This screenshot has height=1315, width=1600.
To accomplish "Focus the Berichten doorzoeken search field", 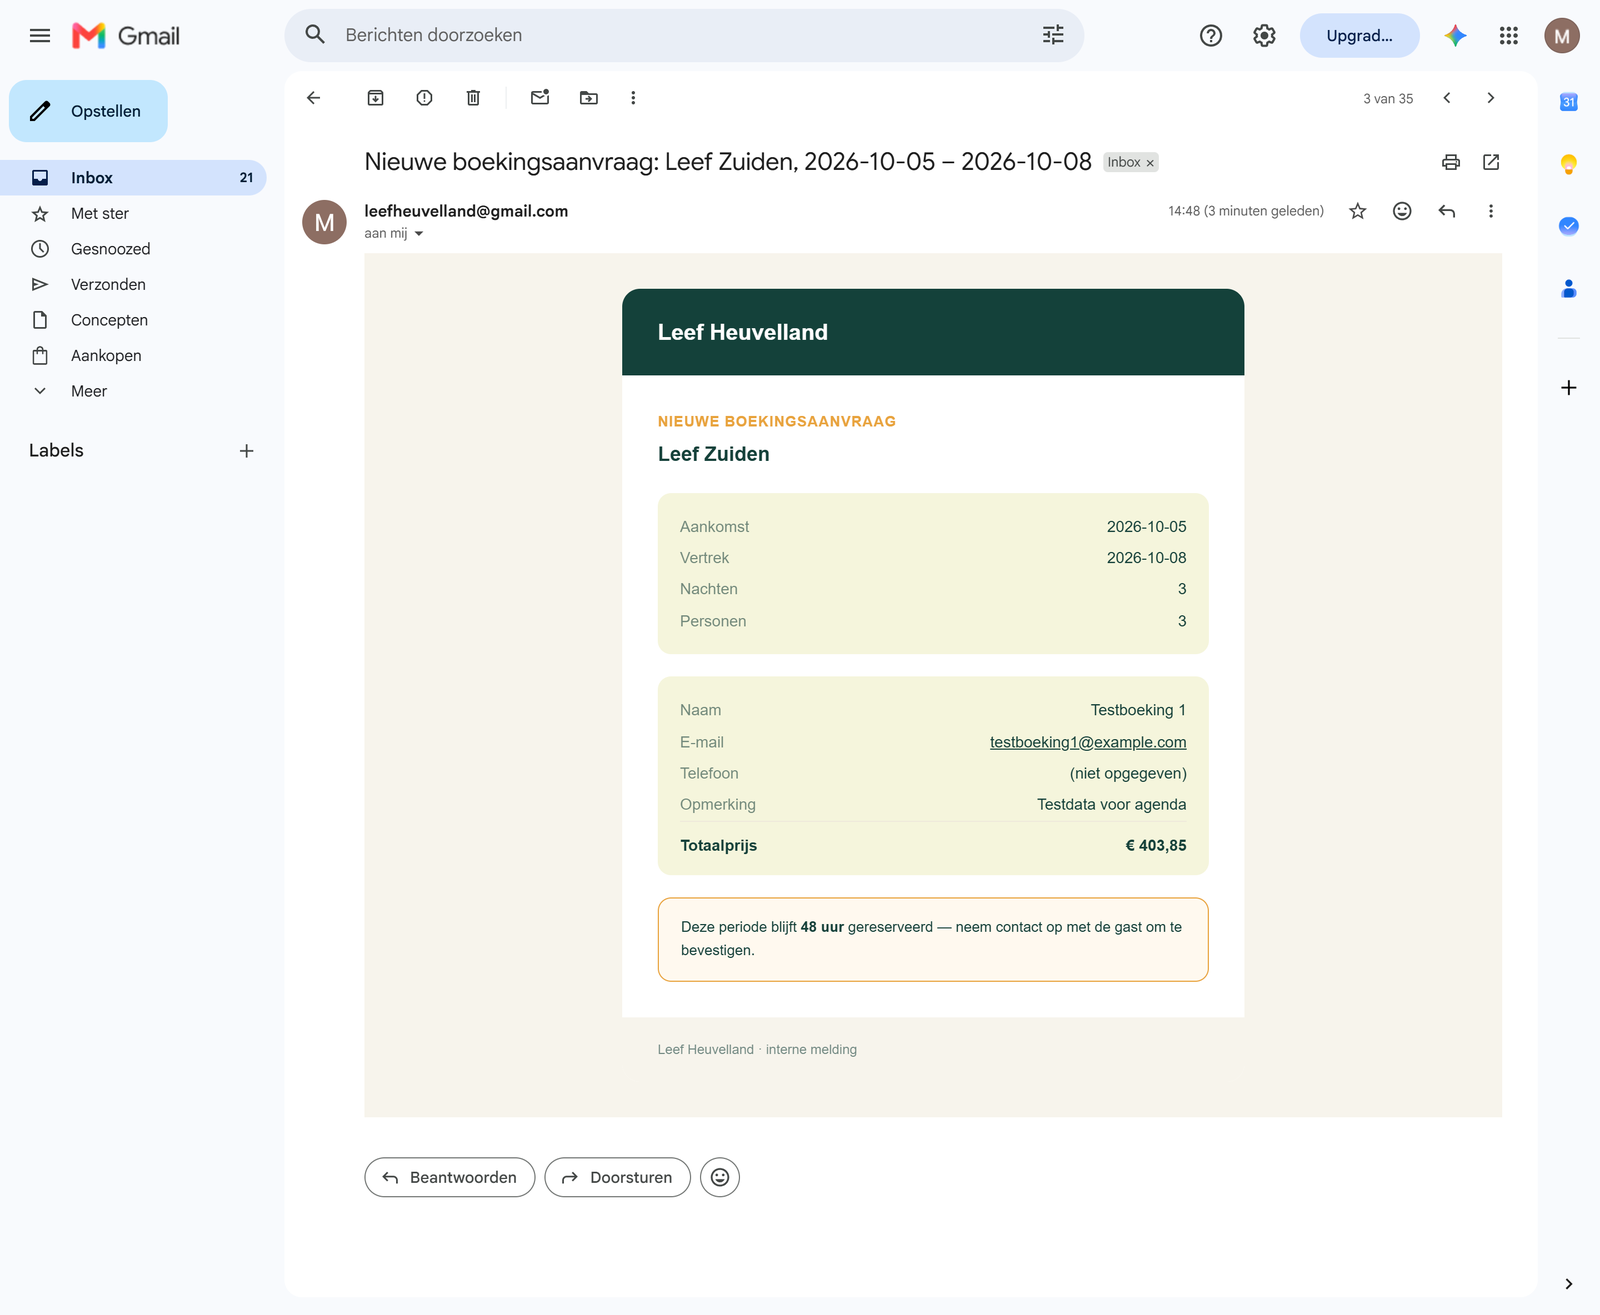I will [x=684, y=35].
